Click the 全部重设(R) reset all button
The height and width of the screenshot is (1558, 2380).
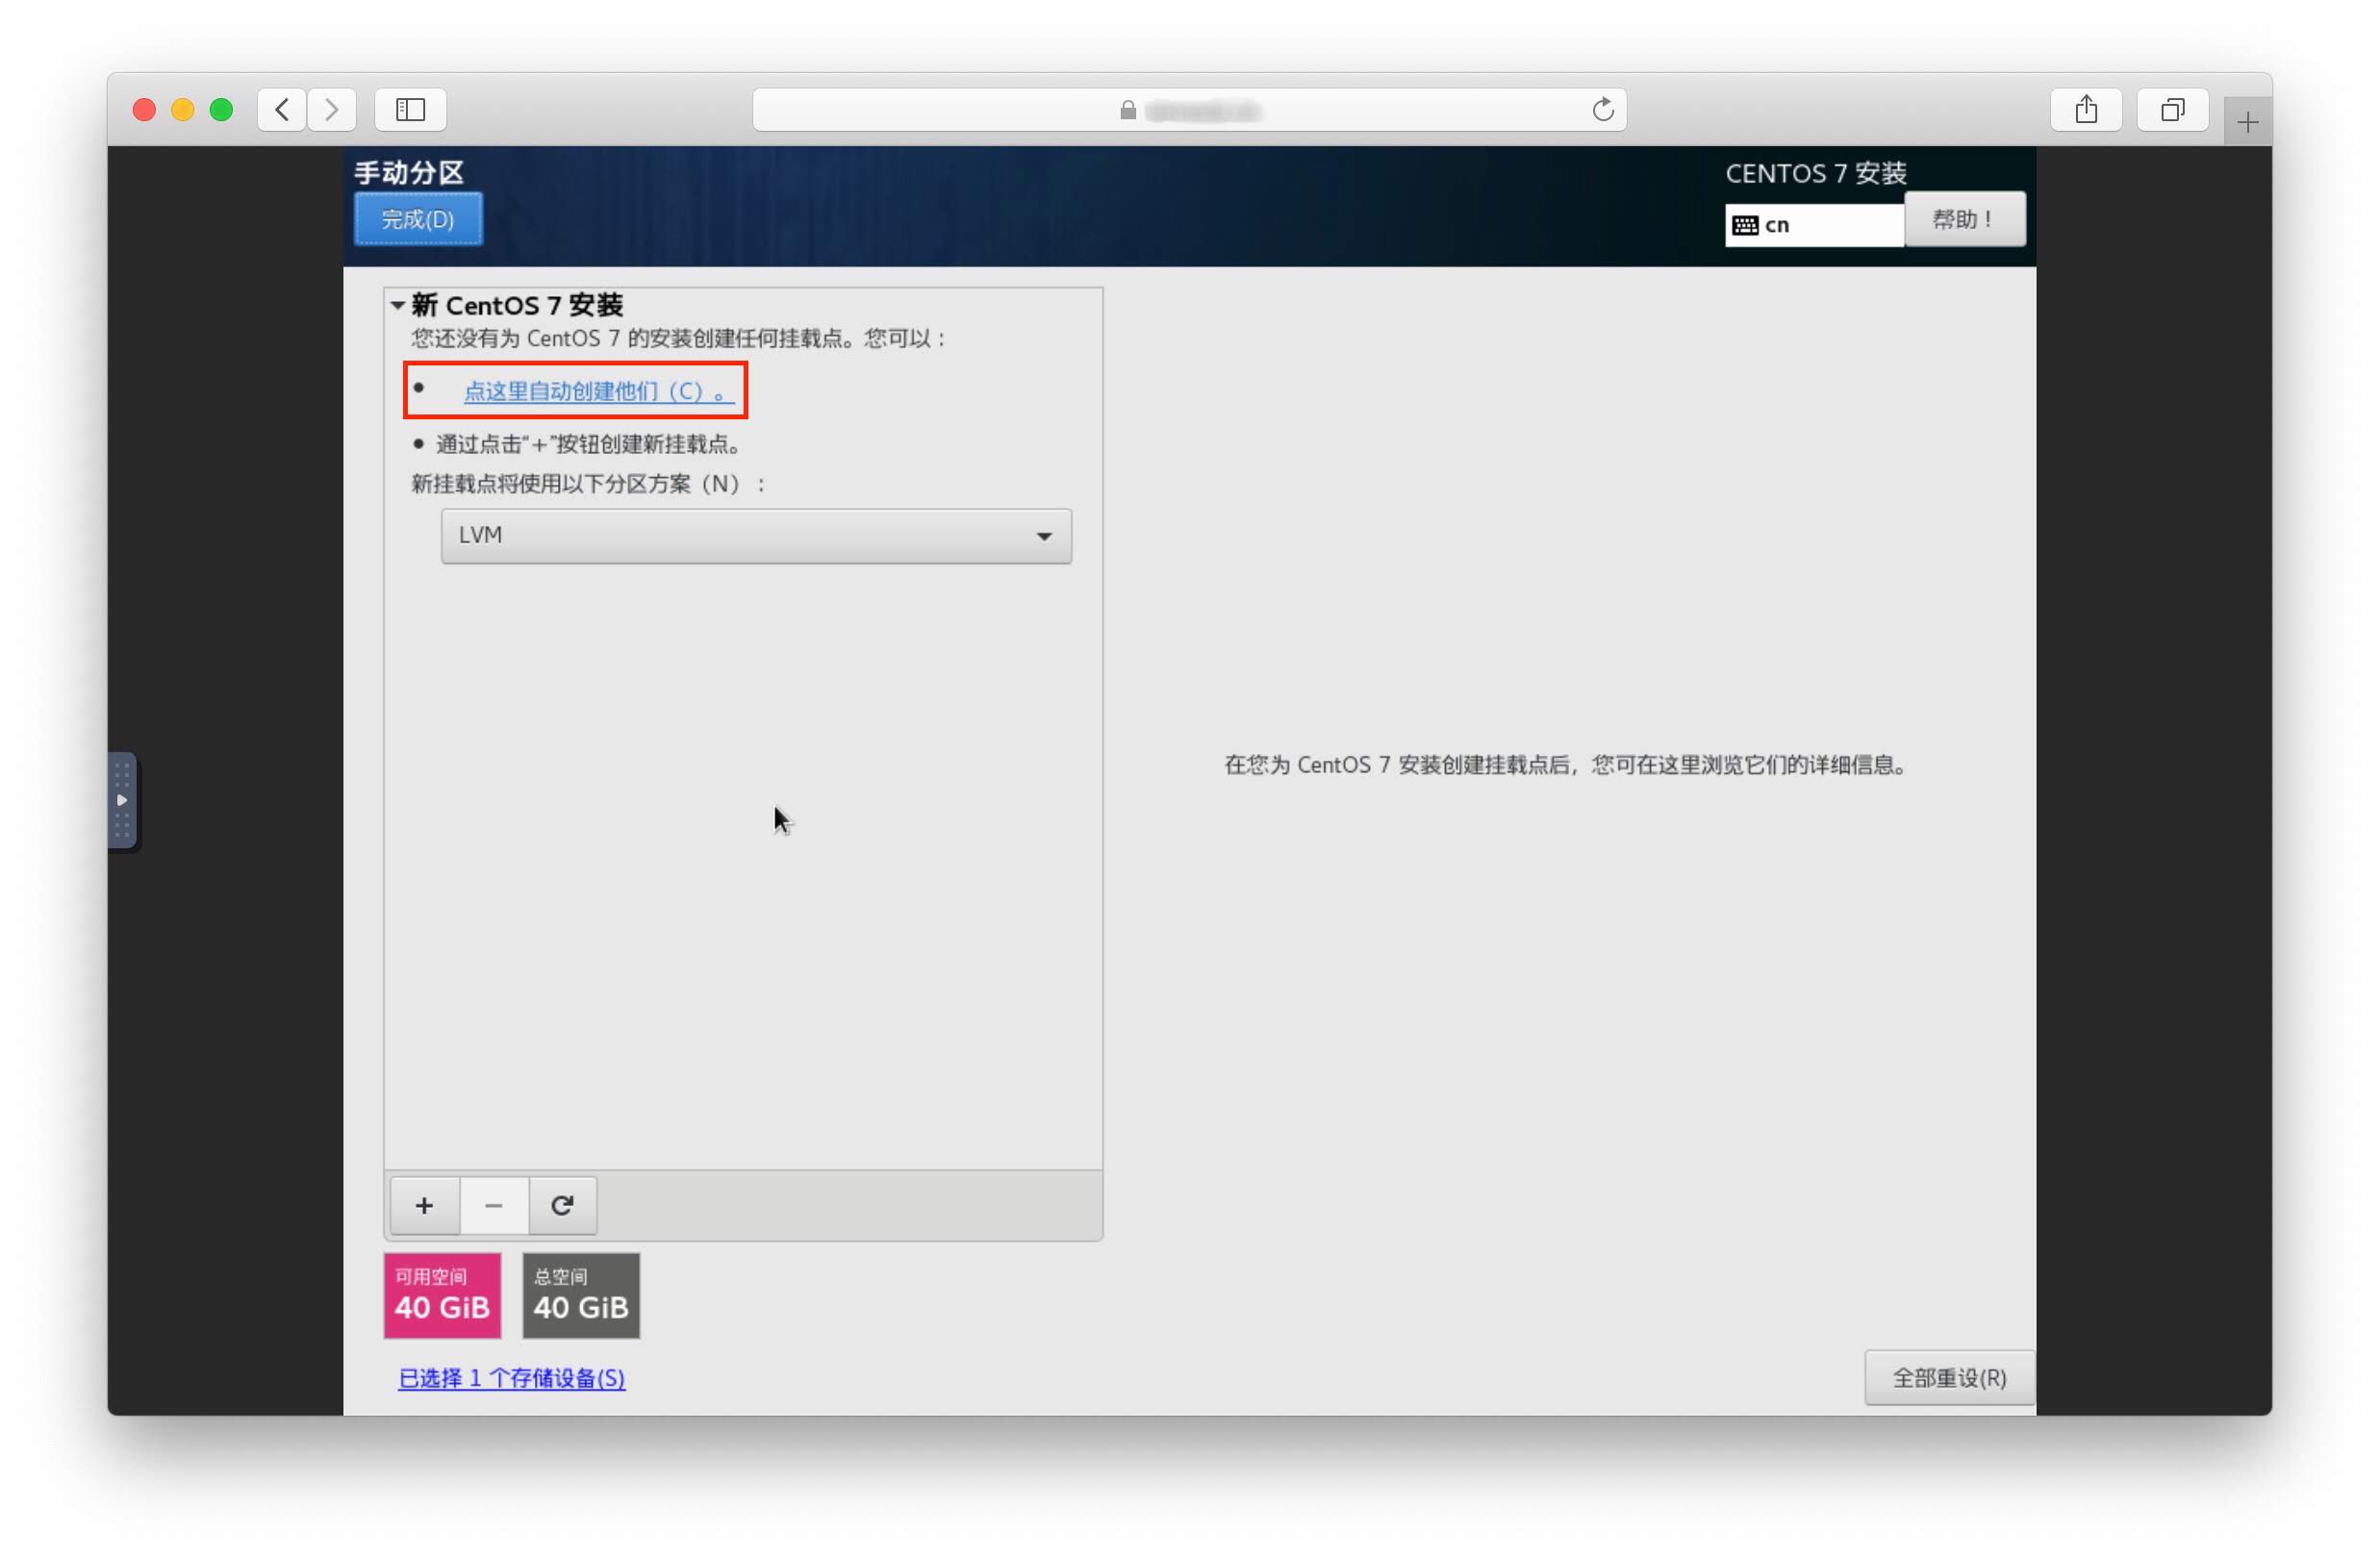click(1949, 1378)
